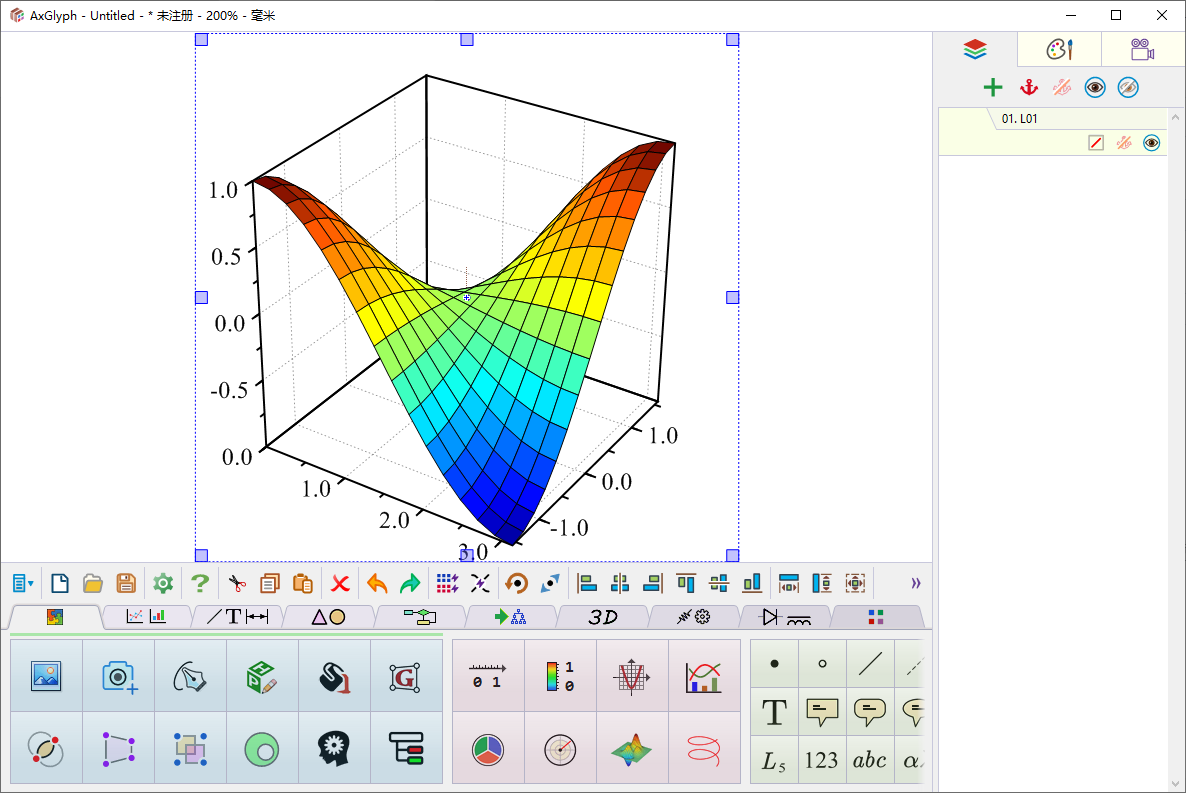Click the red anchor lock-all icon
Screen dimensions: 1186x793
(1028, 88)
